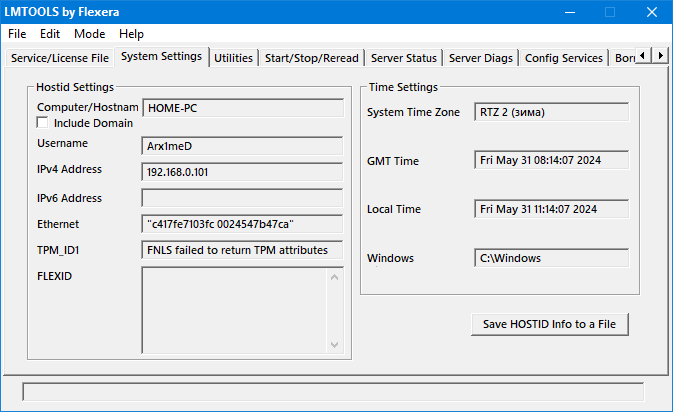
Task: Click FLEXID scrollbar down arrow
Action: [335, 345]
